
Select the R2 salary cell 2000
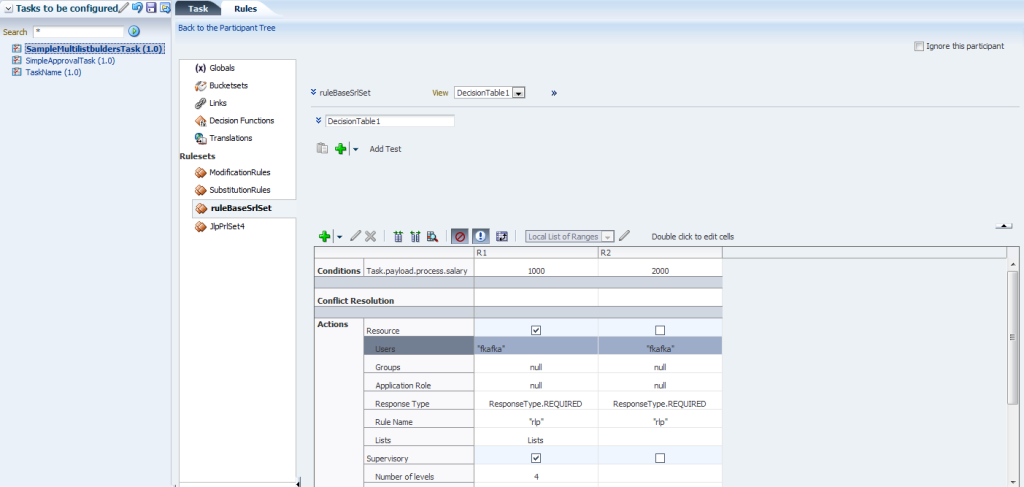pyautogui.click(x=660, y=271)
